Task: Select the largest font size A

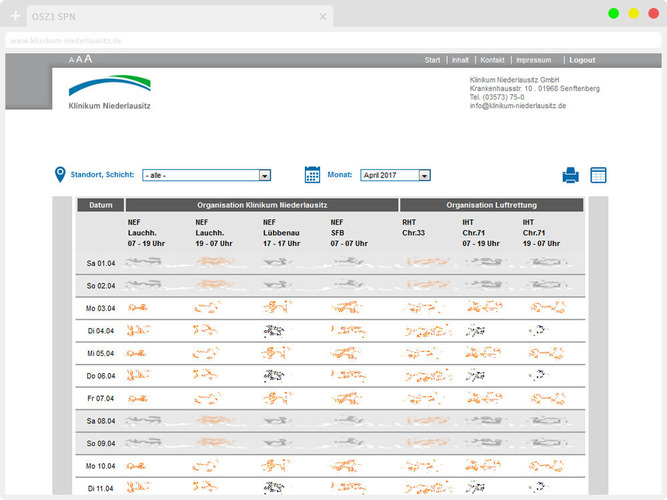Action: click(88, 59)
